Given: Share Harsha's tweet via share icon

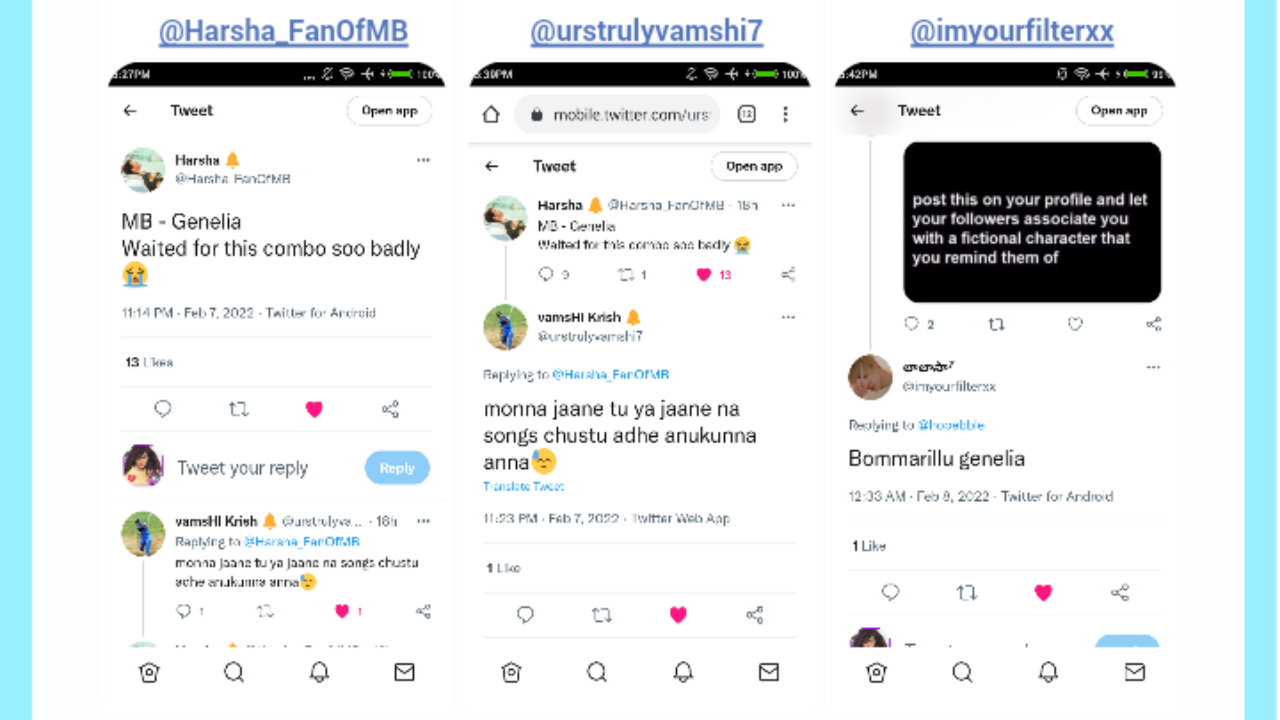Looking at the screenshot, I should point(390,409).
